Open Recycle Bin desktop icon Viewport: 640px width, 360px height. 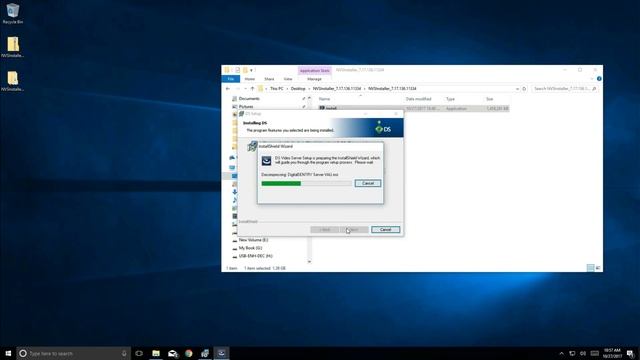tap(13, 13)
